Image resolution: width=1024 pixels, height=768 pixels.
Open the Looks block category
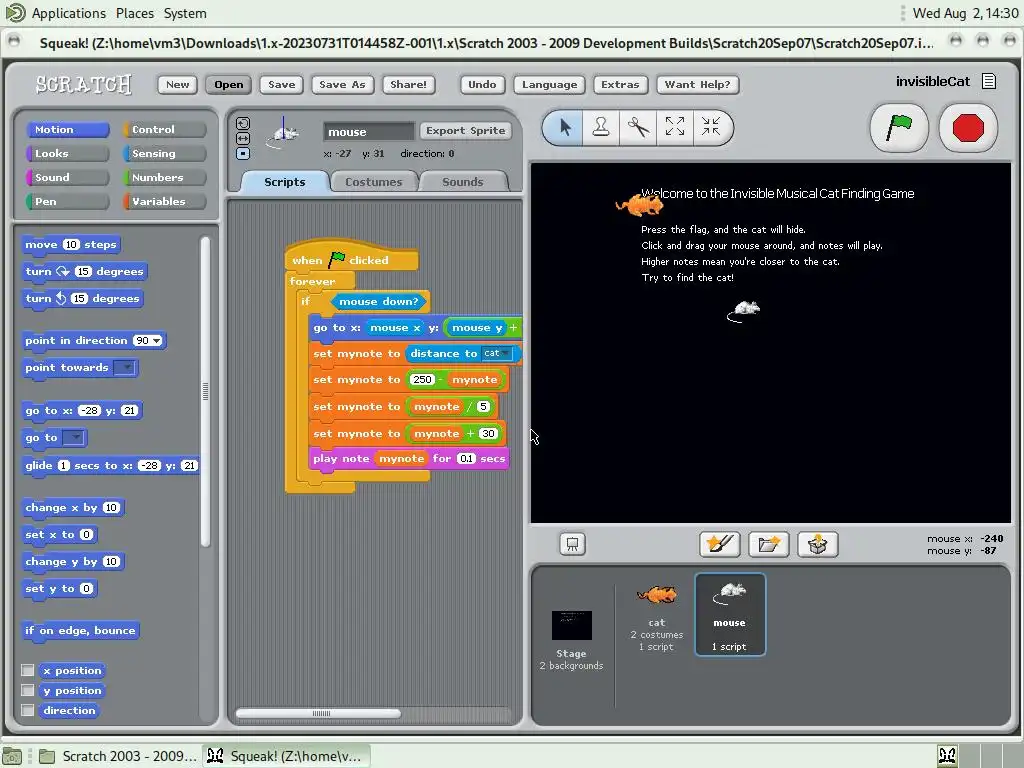(x=67, y=153)
